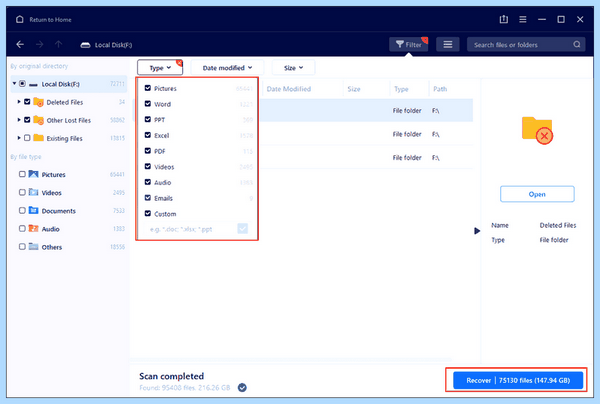This screenshot has width=600, height=404.
Task: Expand the Other Lost Files node
Action: pyautogui.click(x=19, y=120)
